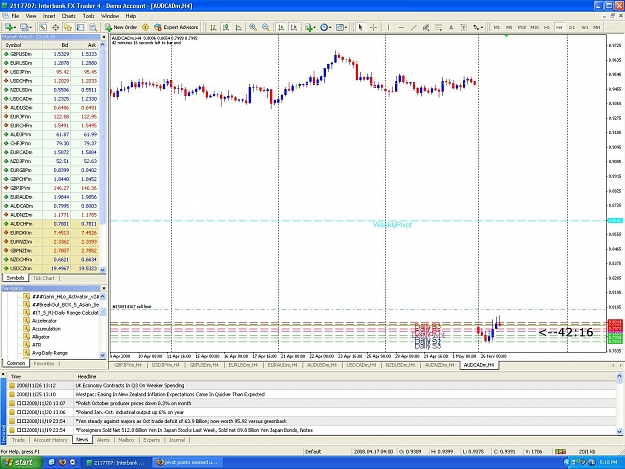The height and width of the screenshot is (469, 625).
Task: Click the New Chart toolbar icon
Action: (8, 27)
